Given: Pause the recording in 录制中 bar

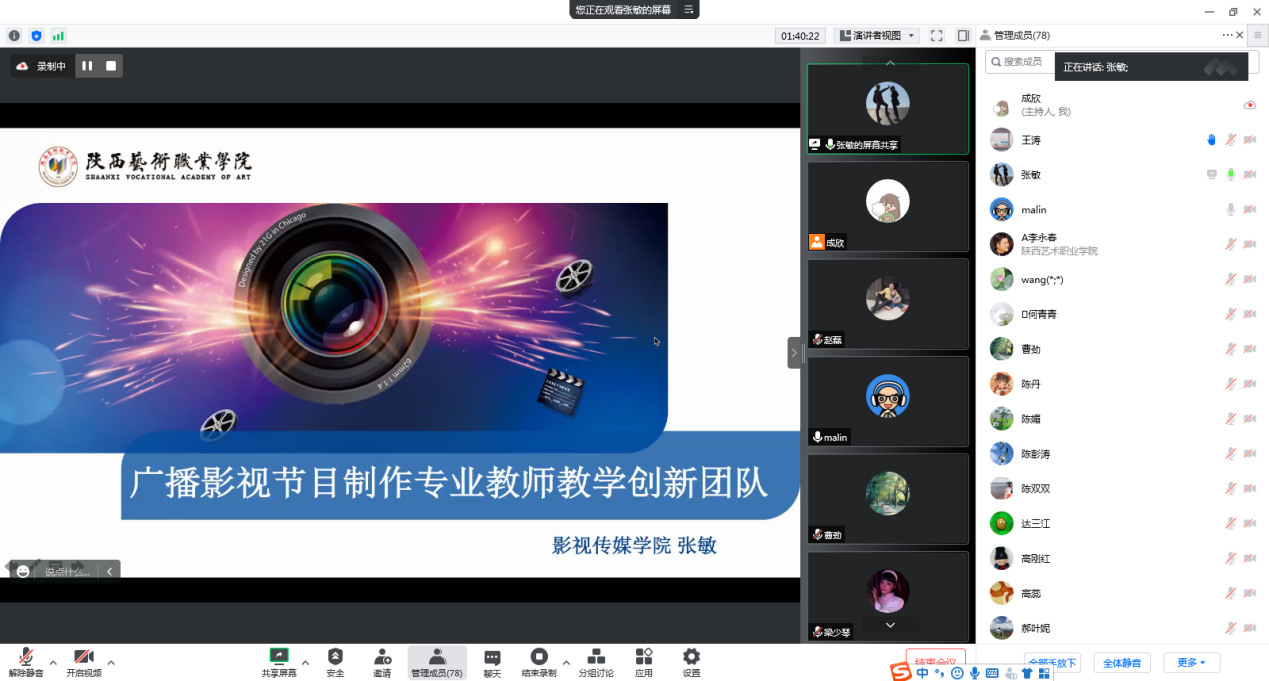Looking at the screenshot, I should [87, 66].
